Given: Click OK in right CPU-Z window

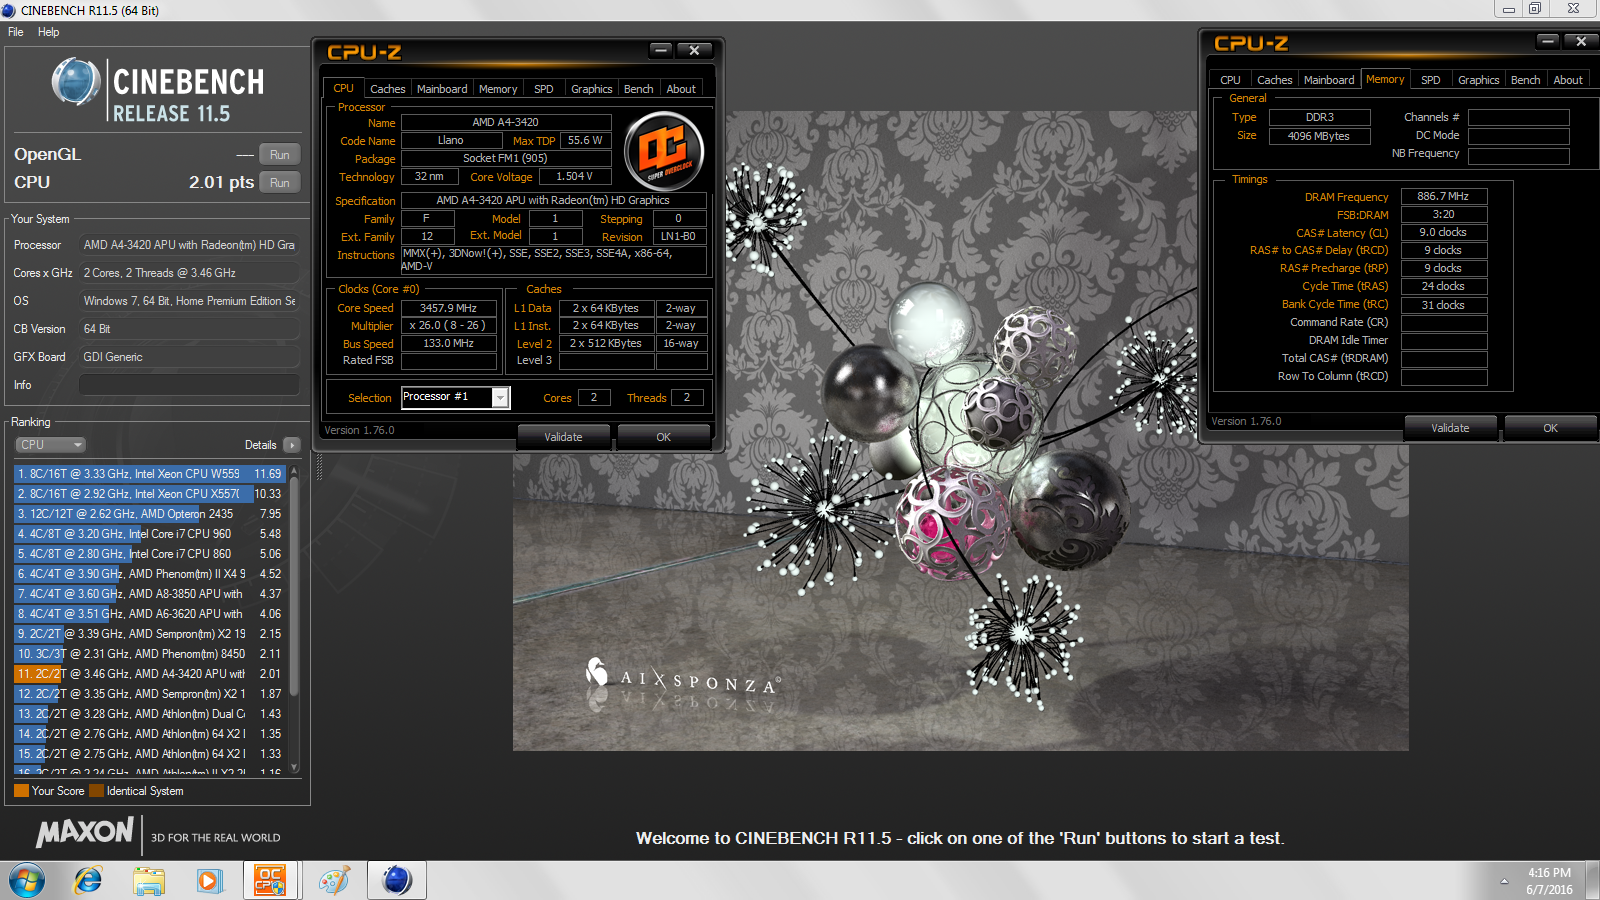Looking at the screenshot, I should point(1550,428).
